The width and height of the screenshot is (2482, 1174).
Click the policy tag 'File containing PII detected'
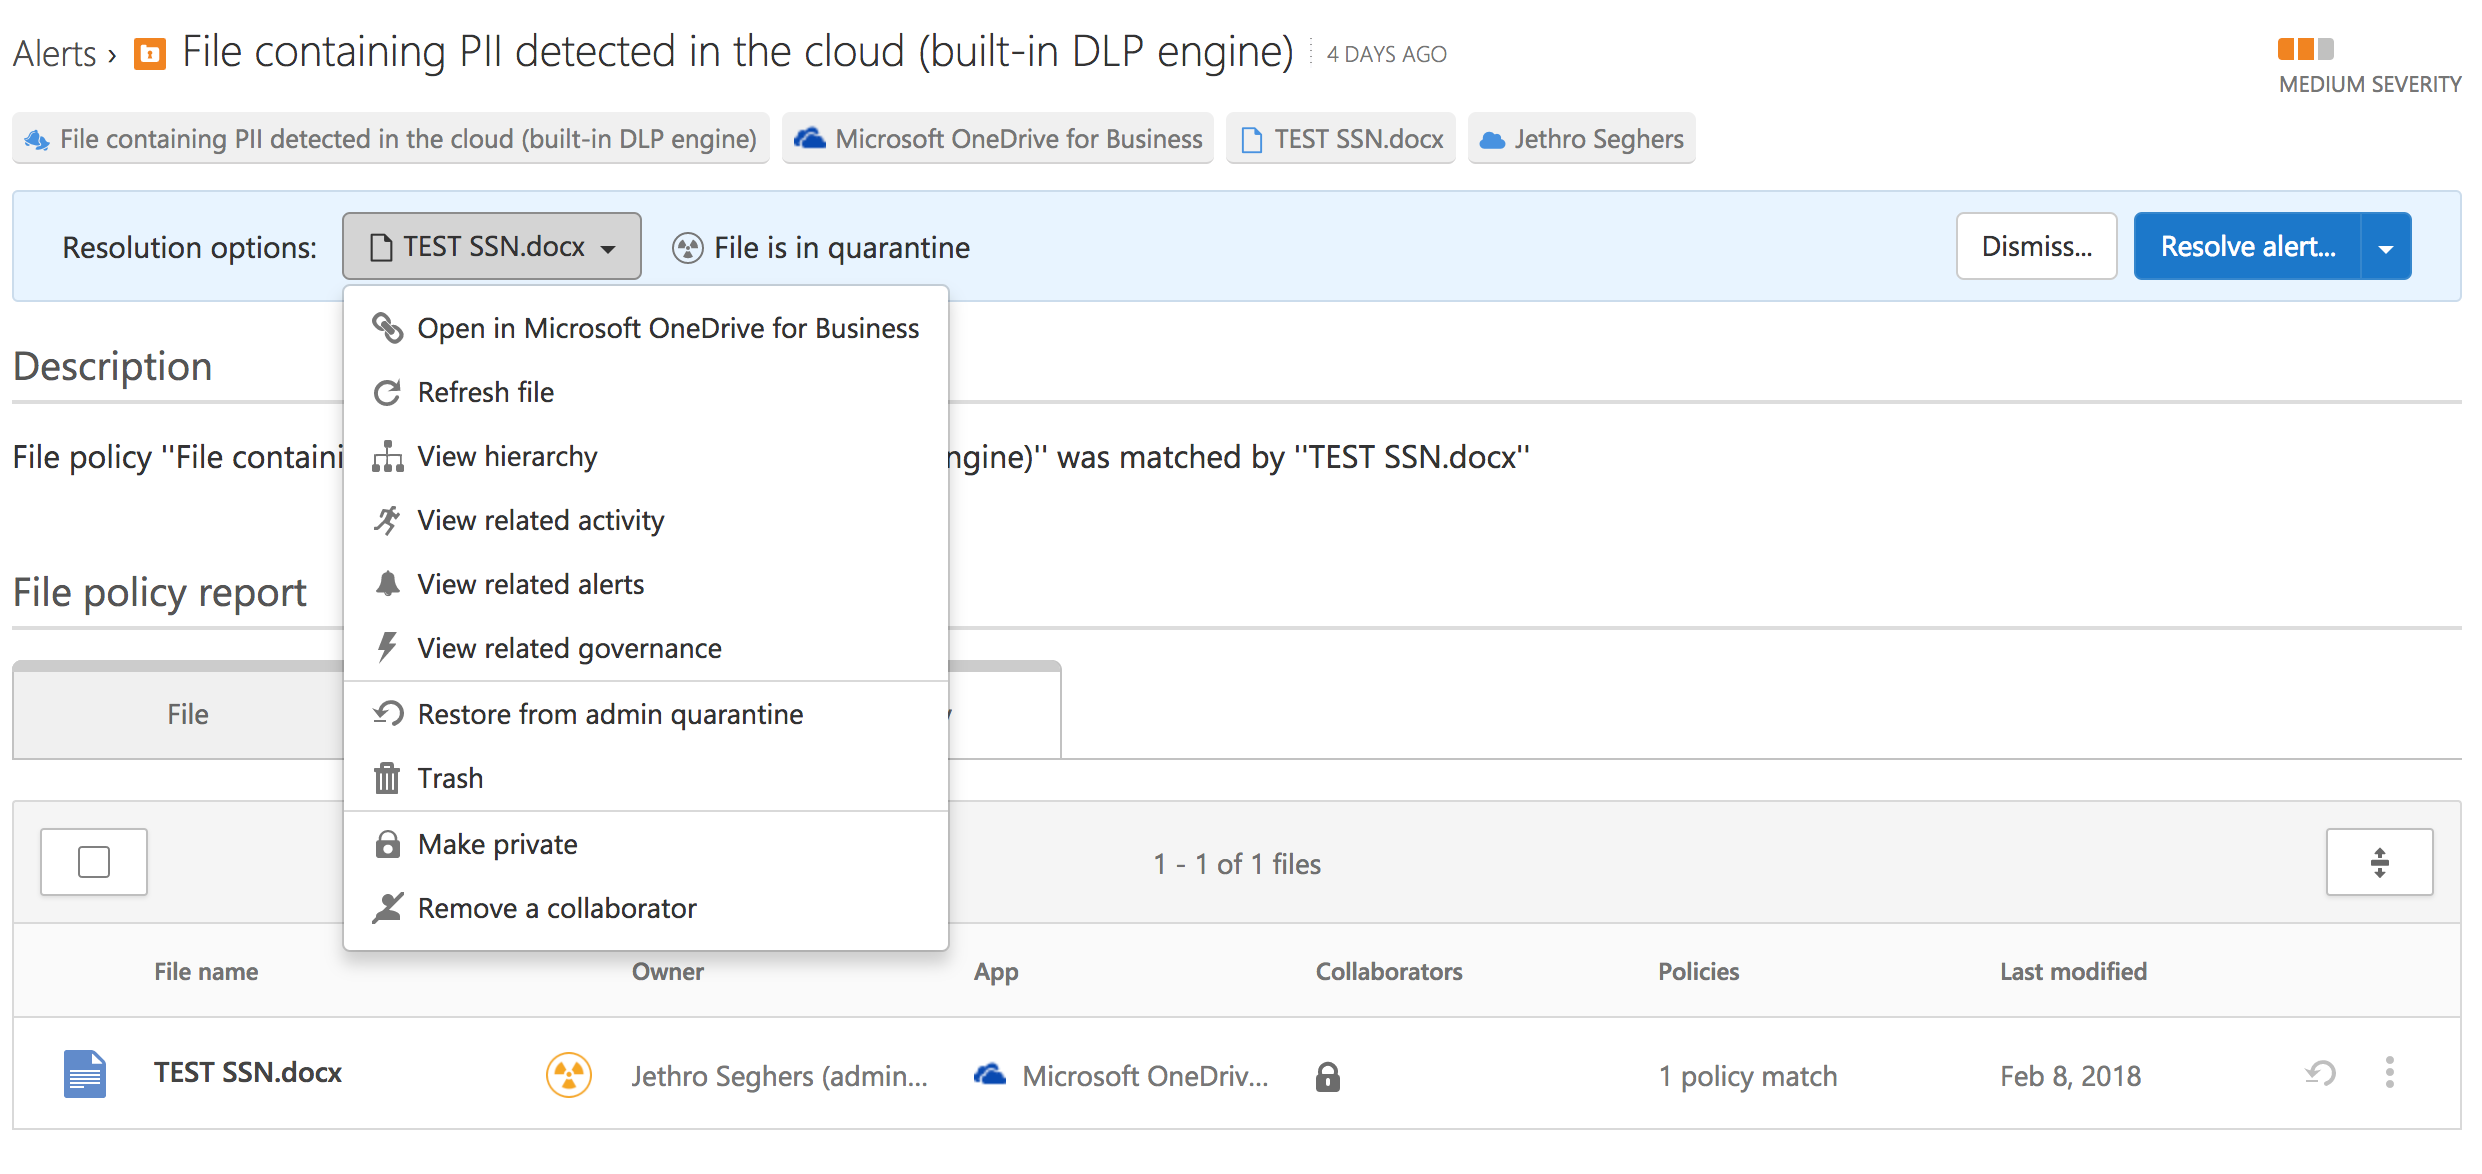pos(391,138)
